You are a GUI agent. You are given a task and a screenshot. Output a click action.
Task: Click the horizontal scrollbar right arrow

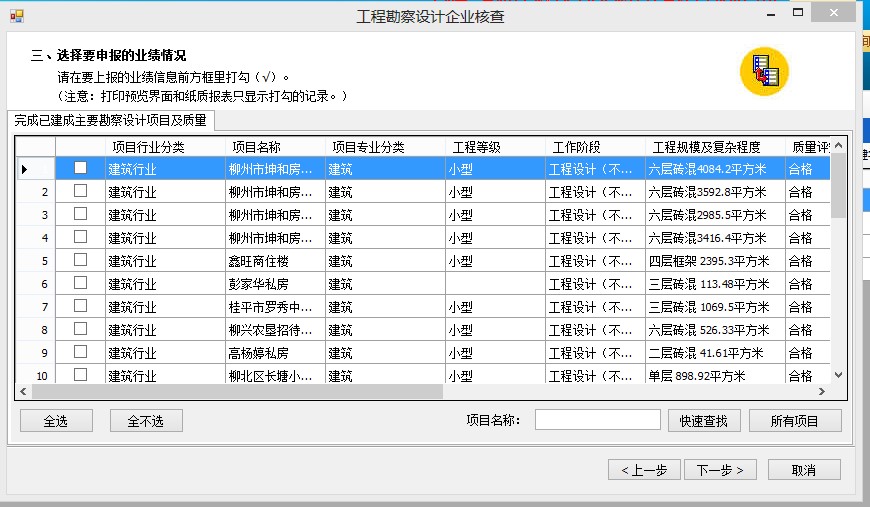pos(822,392)
